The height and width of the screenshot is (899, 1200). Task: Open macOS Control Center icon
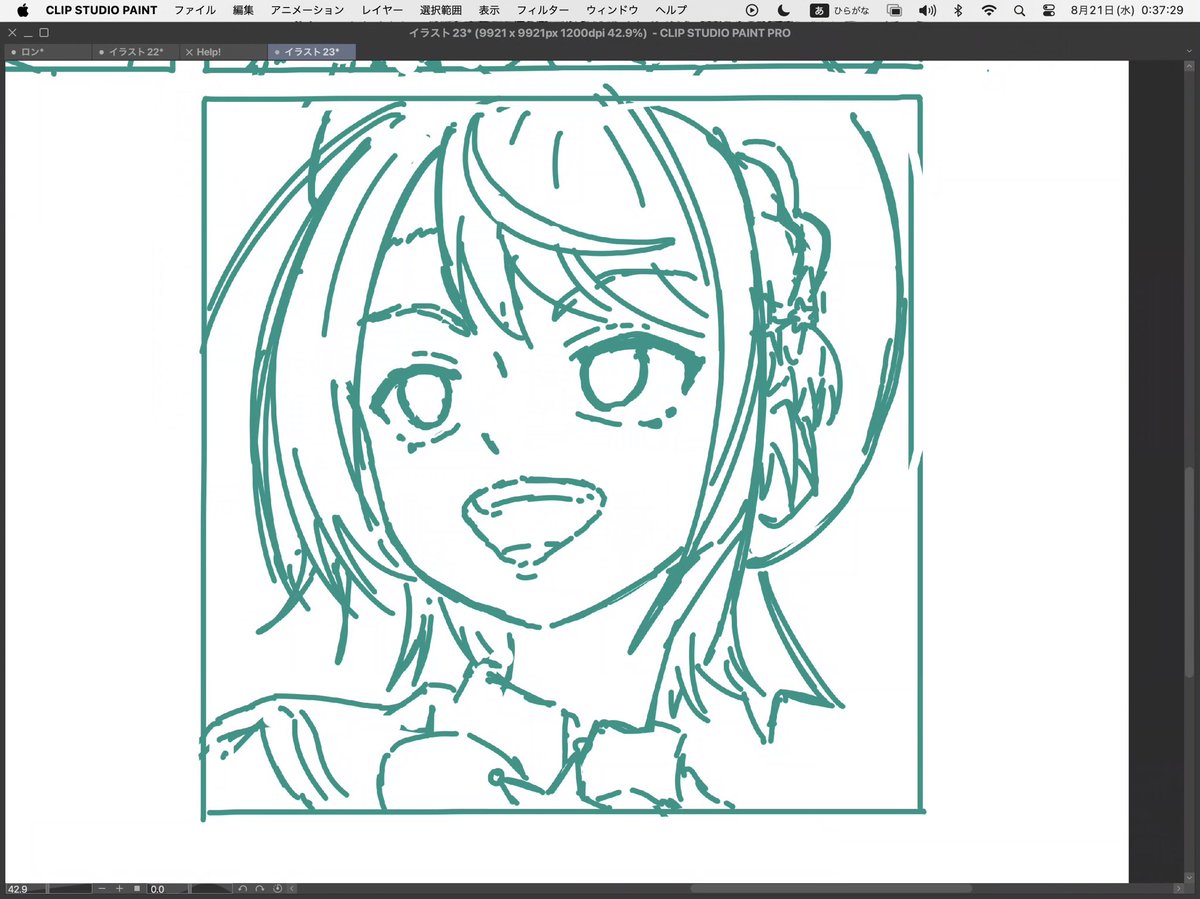[1048, 10]
